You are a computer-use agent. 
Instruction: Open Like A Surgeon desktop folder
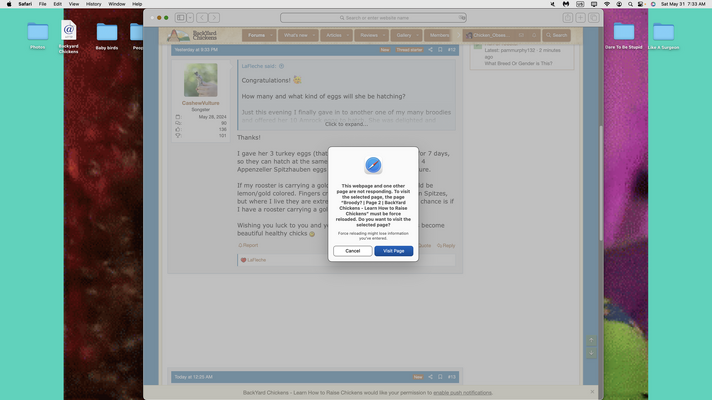663,36
